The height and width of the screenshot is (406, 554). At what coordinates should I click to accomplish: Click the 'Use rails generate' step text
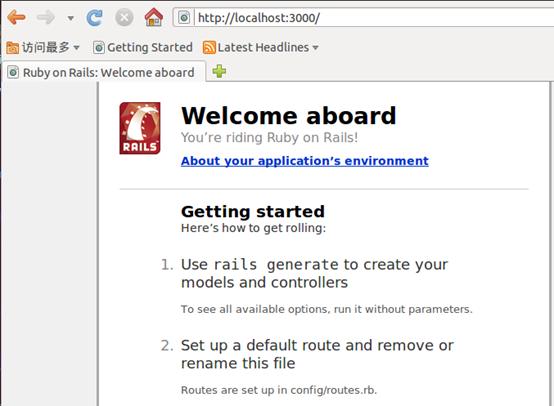(x=314, y=273)
